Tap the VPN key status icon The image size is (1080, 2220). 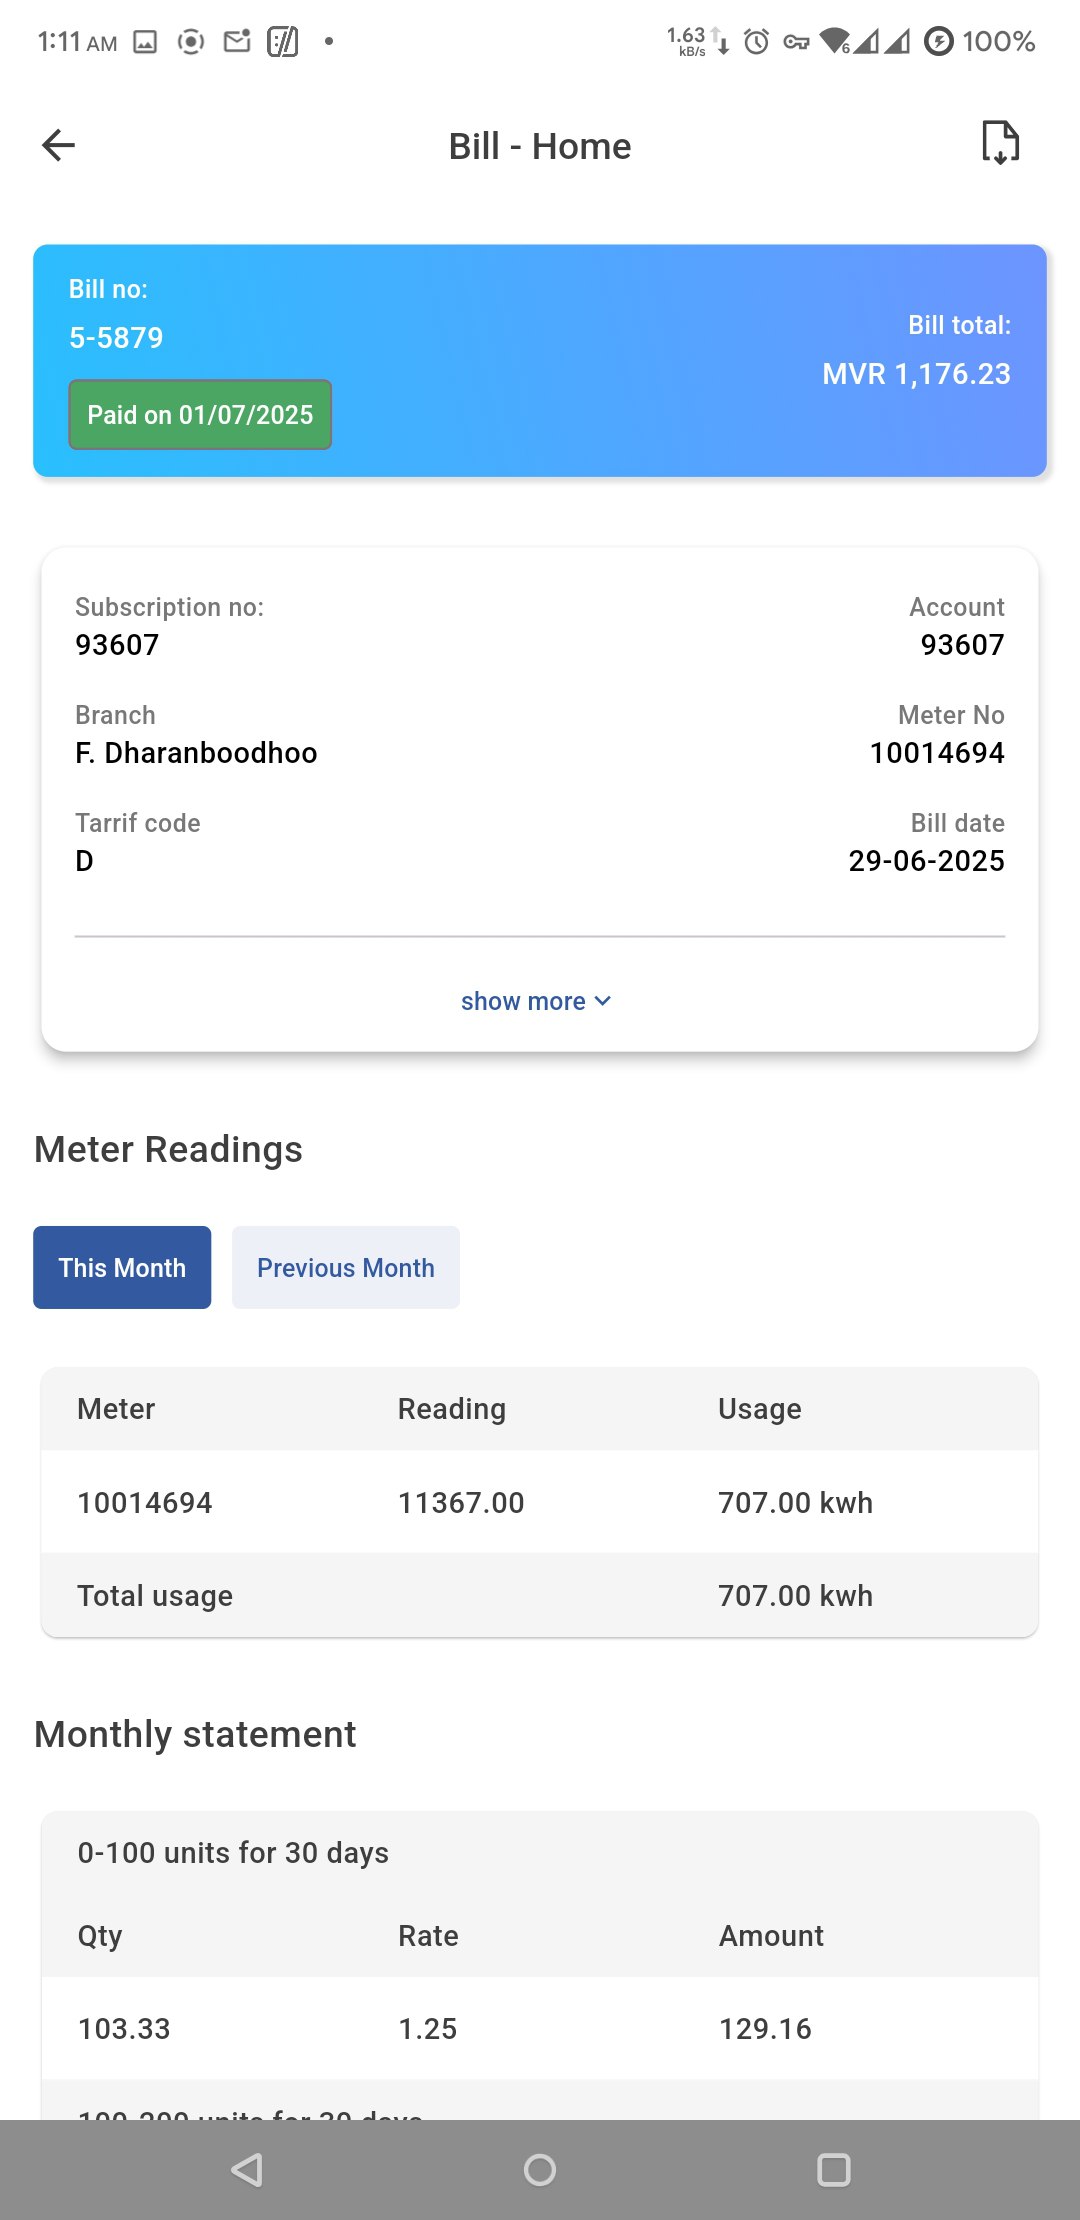796,41
